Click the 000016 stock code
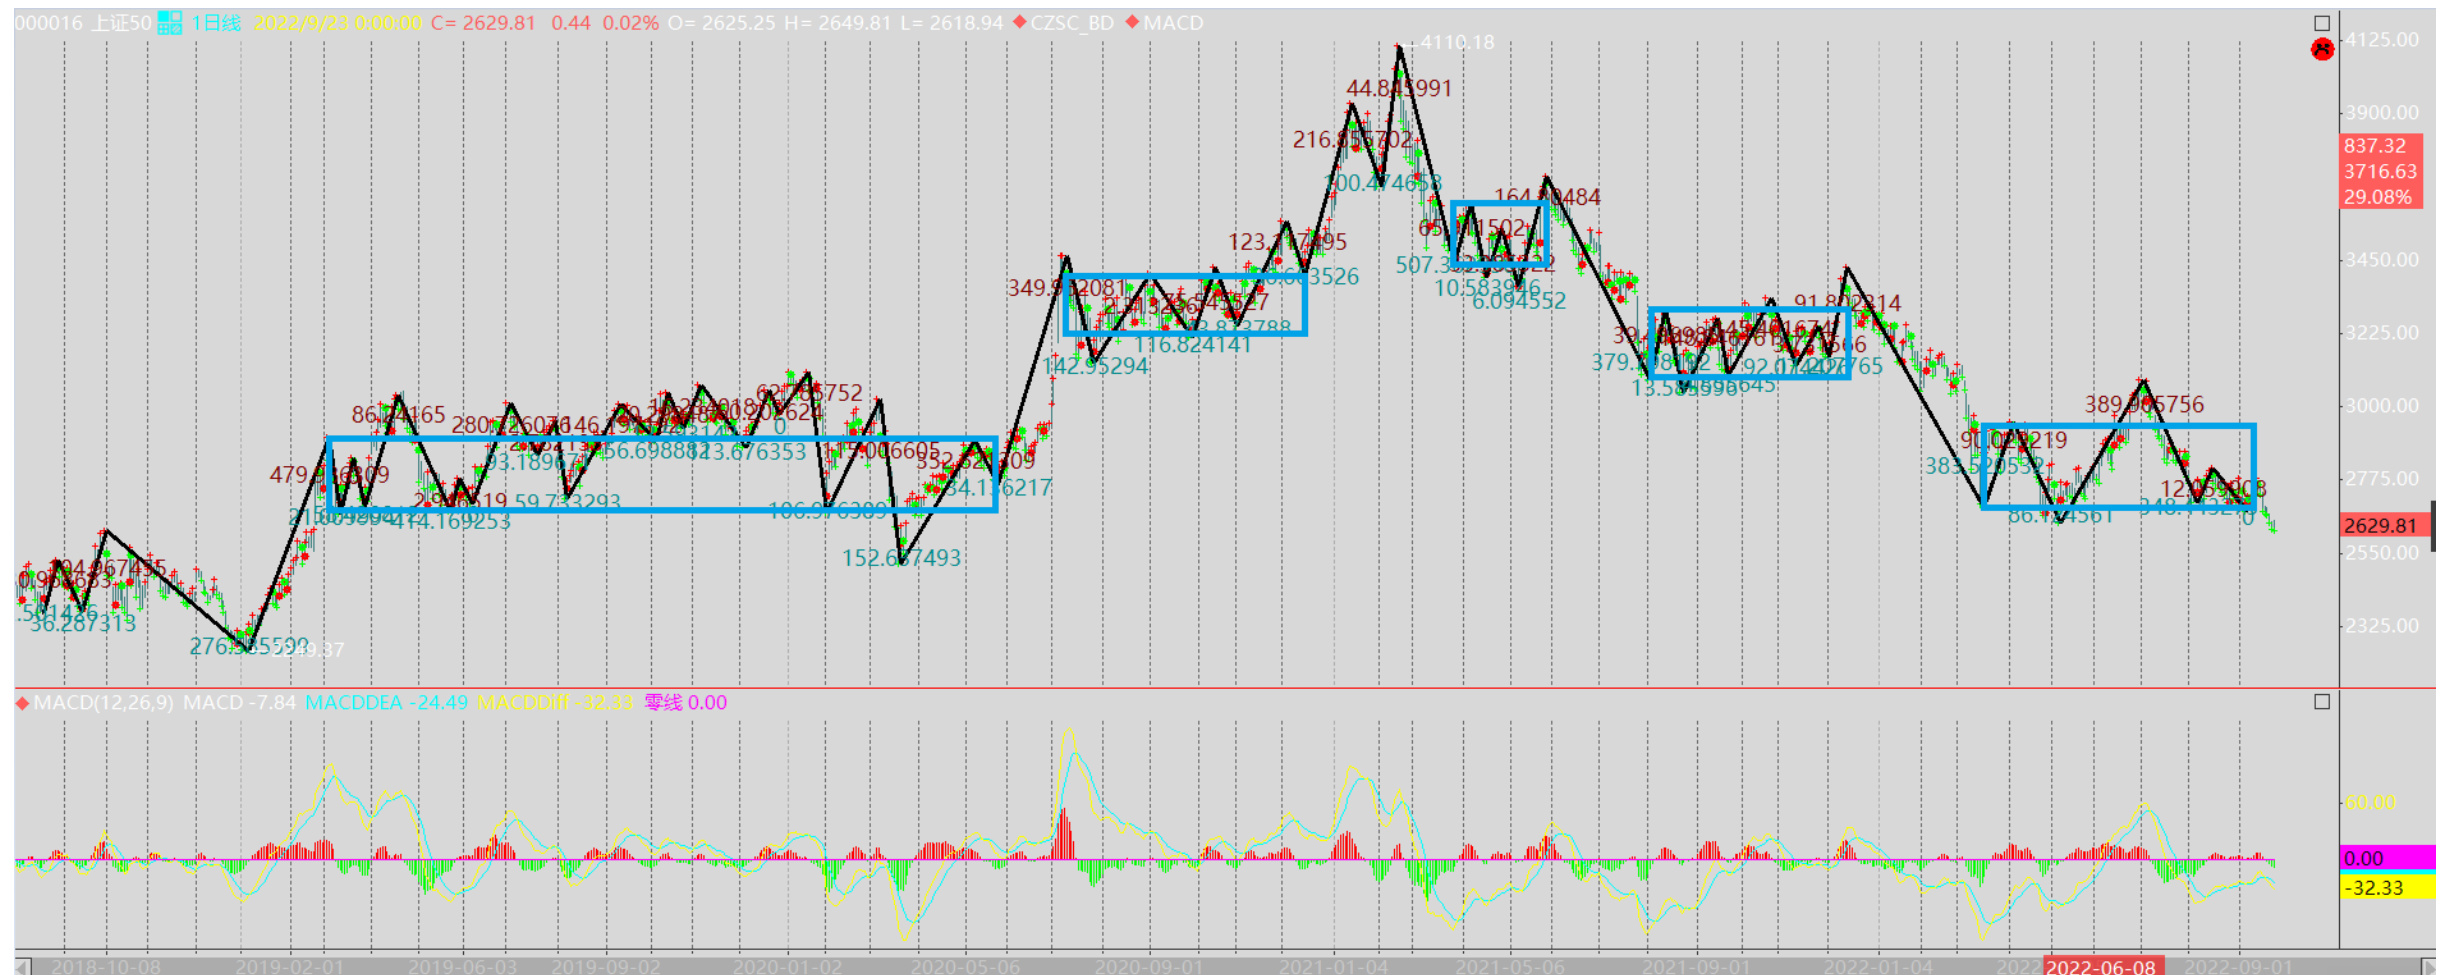The image size is (2457, 975). coord(48,23)
